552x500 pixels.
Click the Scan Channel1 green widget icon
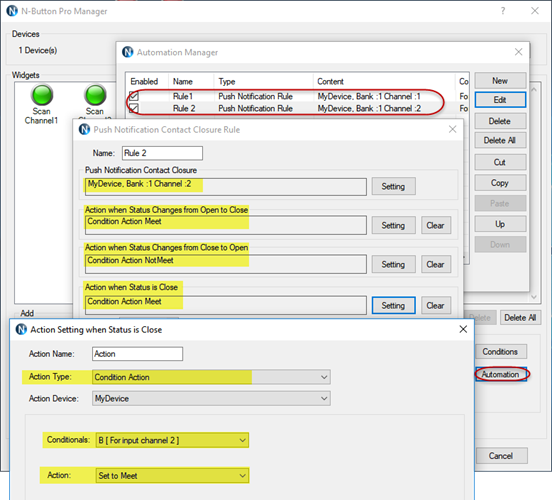42,95
